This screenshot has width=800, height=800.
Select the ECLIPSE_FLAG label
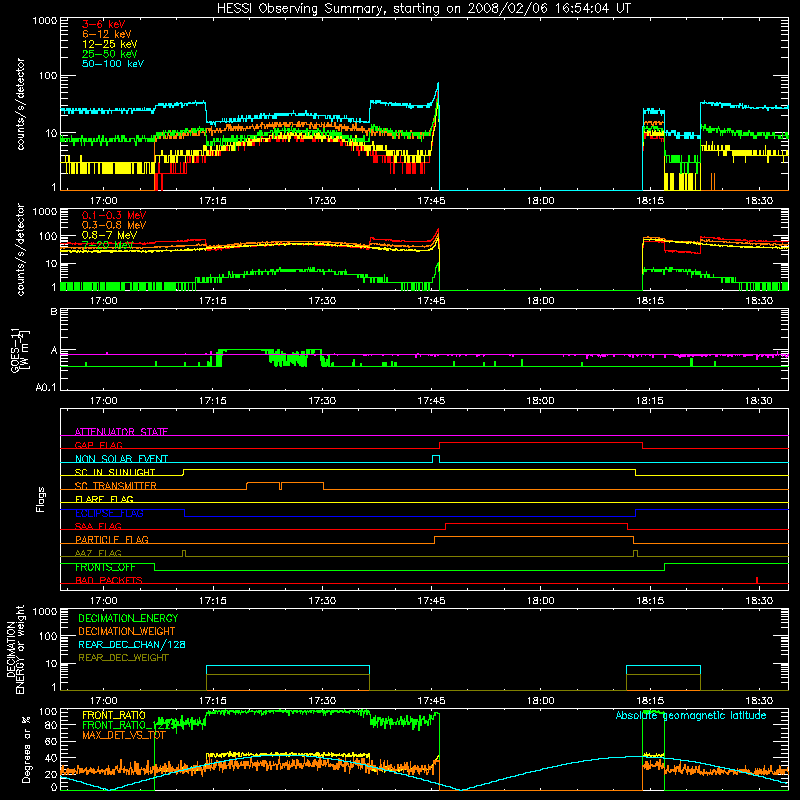pos(109,513)
